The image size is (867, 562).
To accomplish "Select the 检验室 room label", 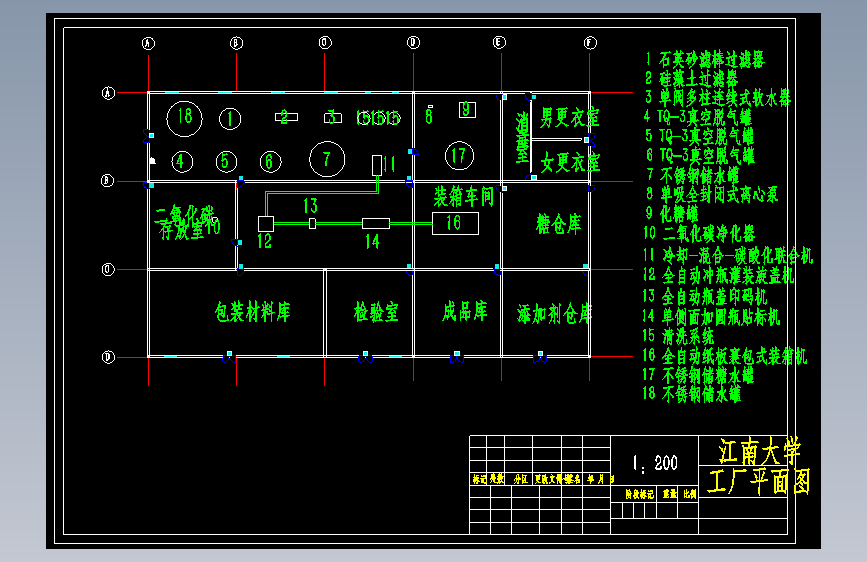I will point(376,313).
